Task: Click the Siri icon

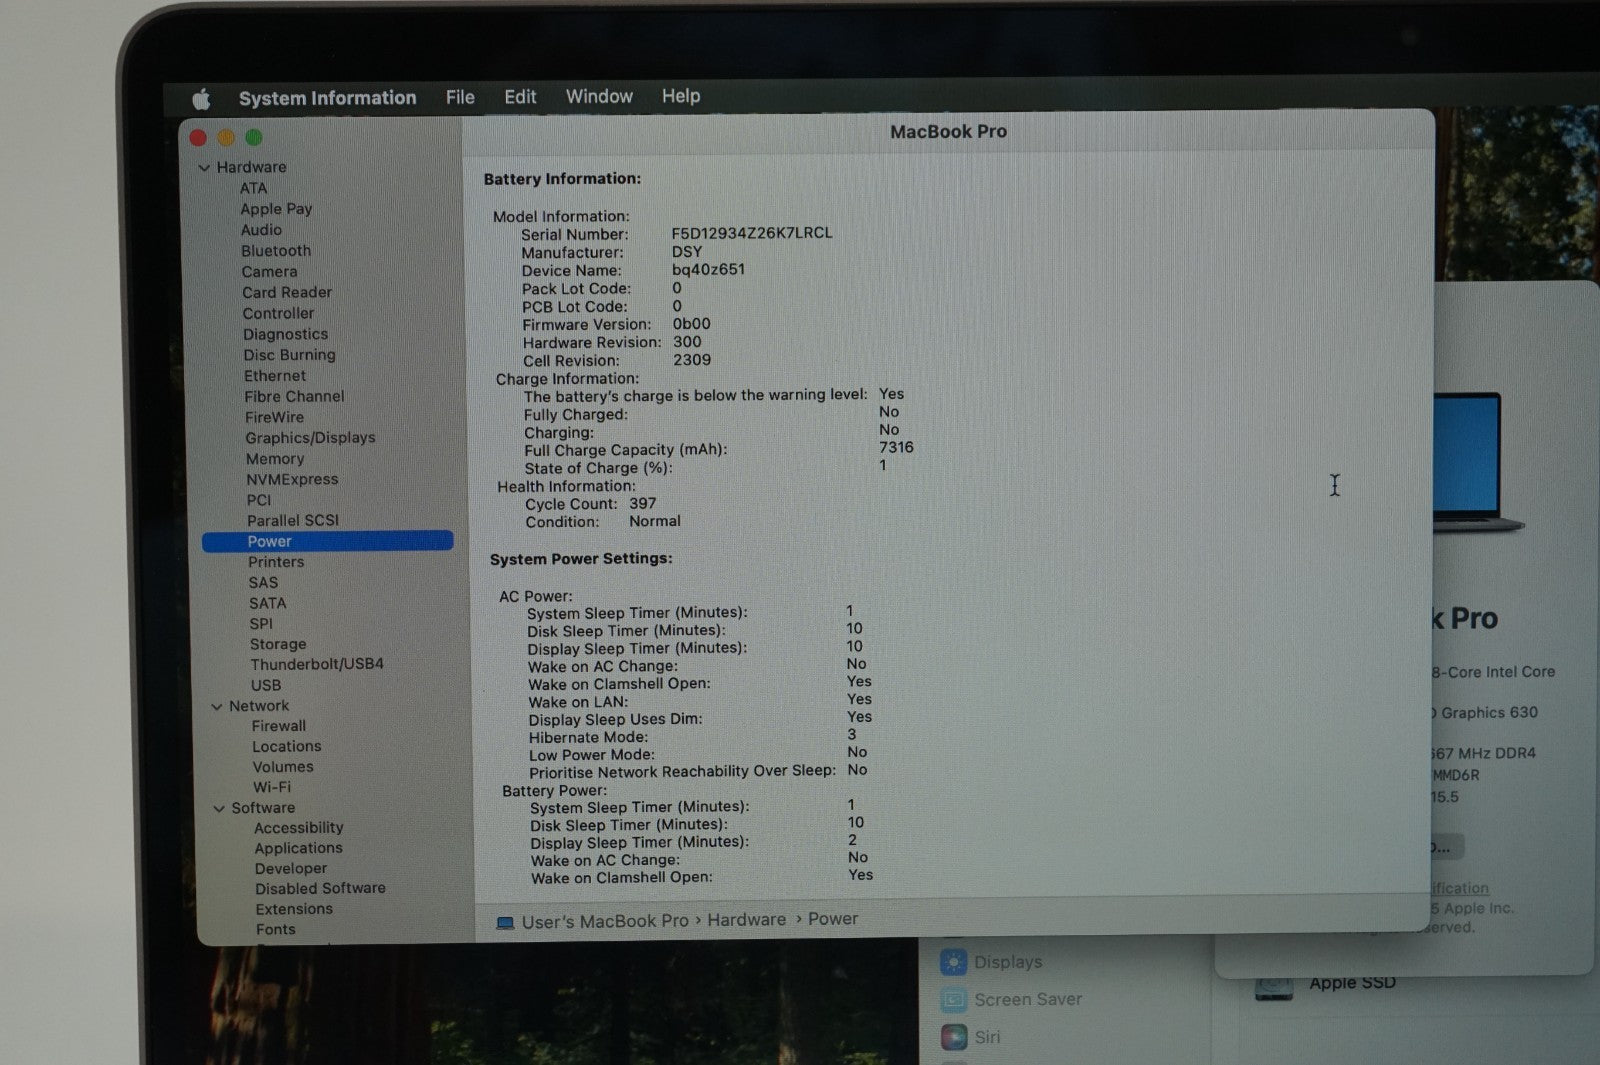Action: (x=954, y=1037)
